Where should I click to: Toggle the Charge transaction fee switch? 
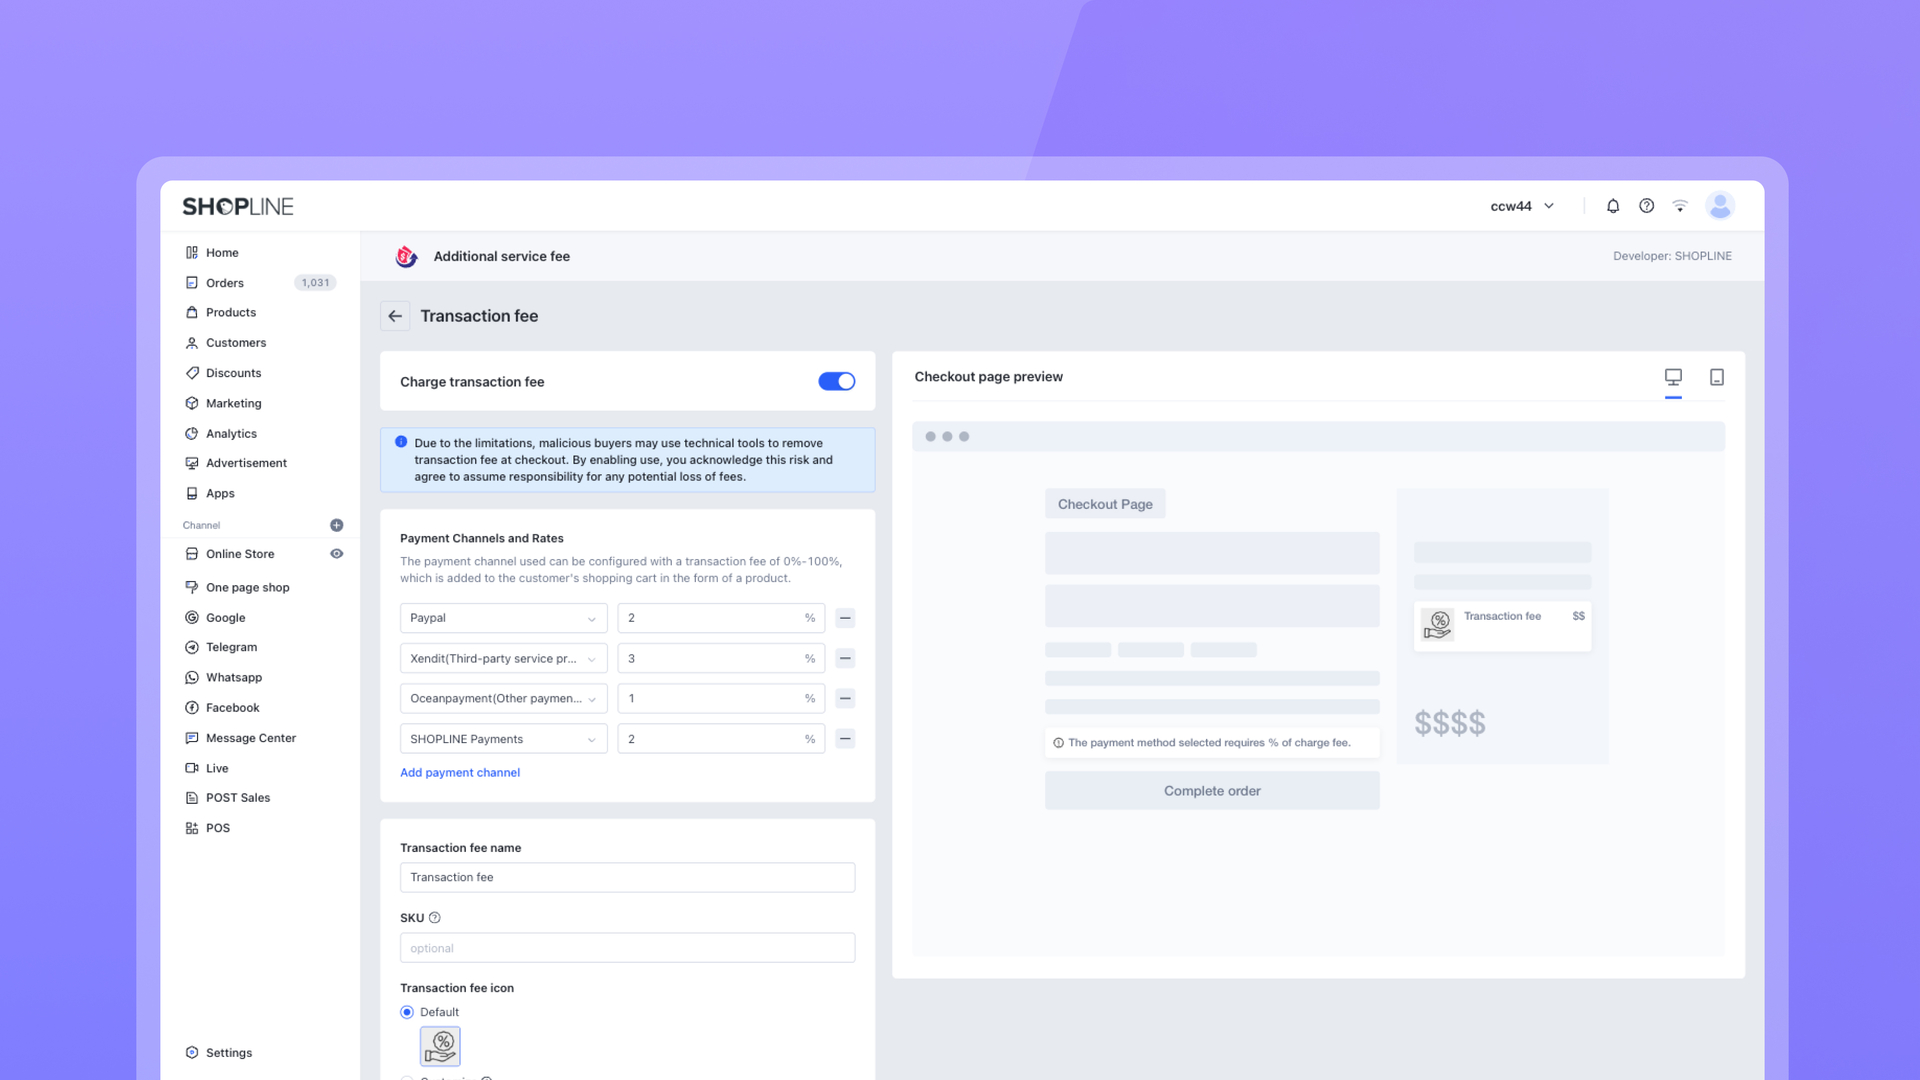coord(836,381)
